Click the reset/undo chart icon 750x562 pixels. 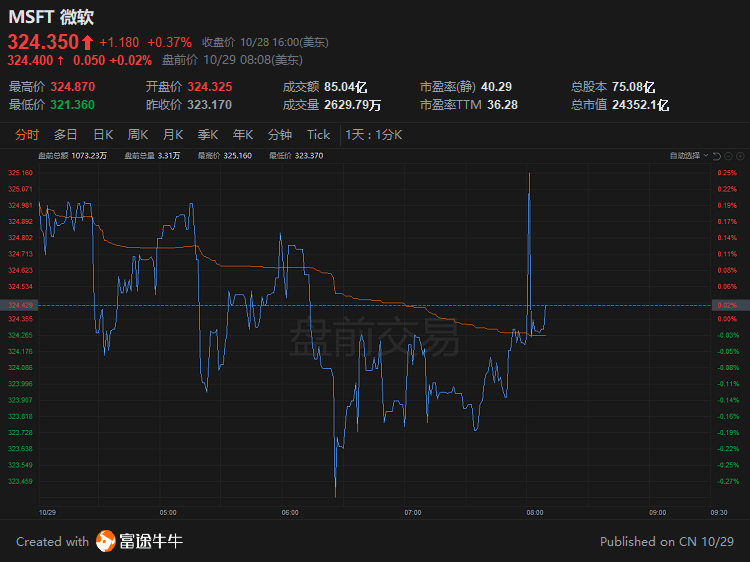click(717, 156)
